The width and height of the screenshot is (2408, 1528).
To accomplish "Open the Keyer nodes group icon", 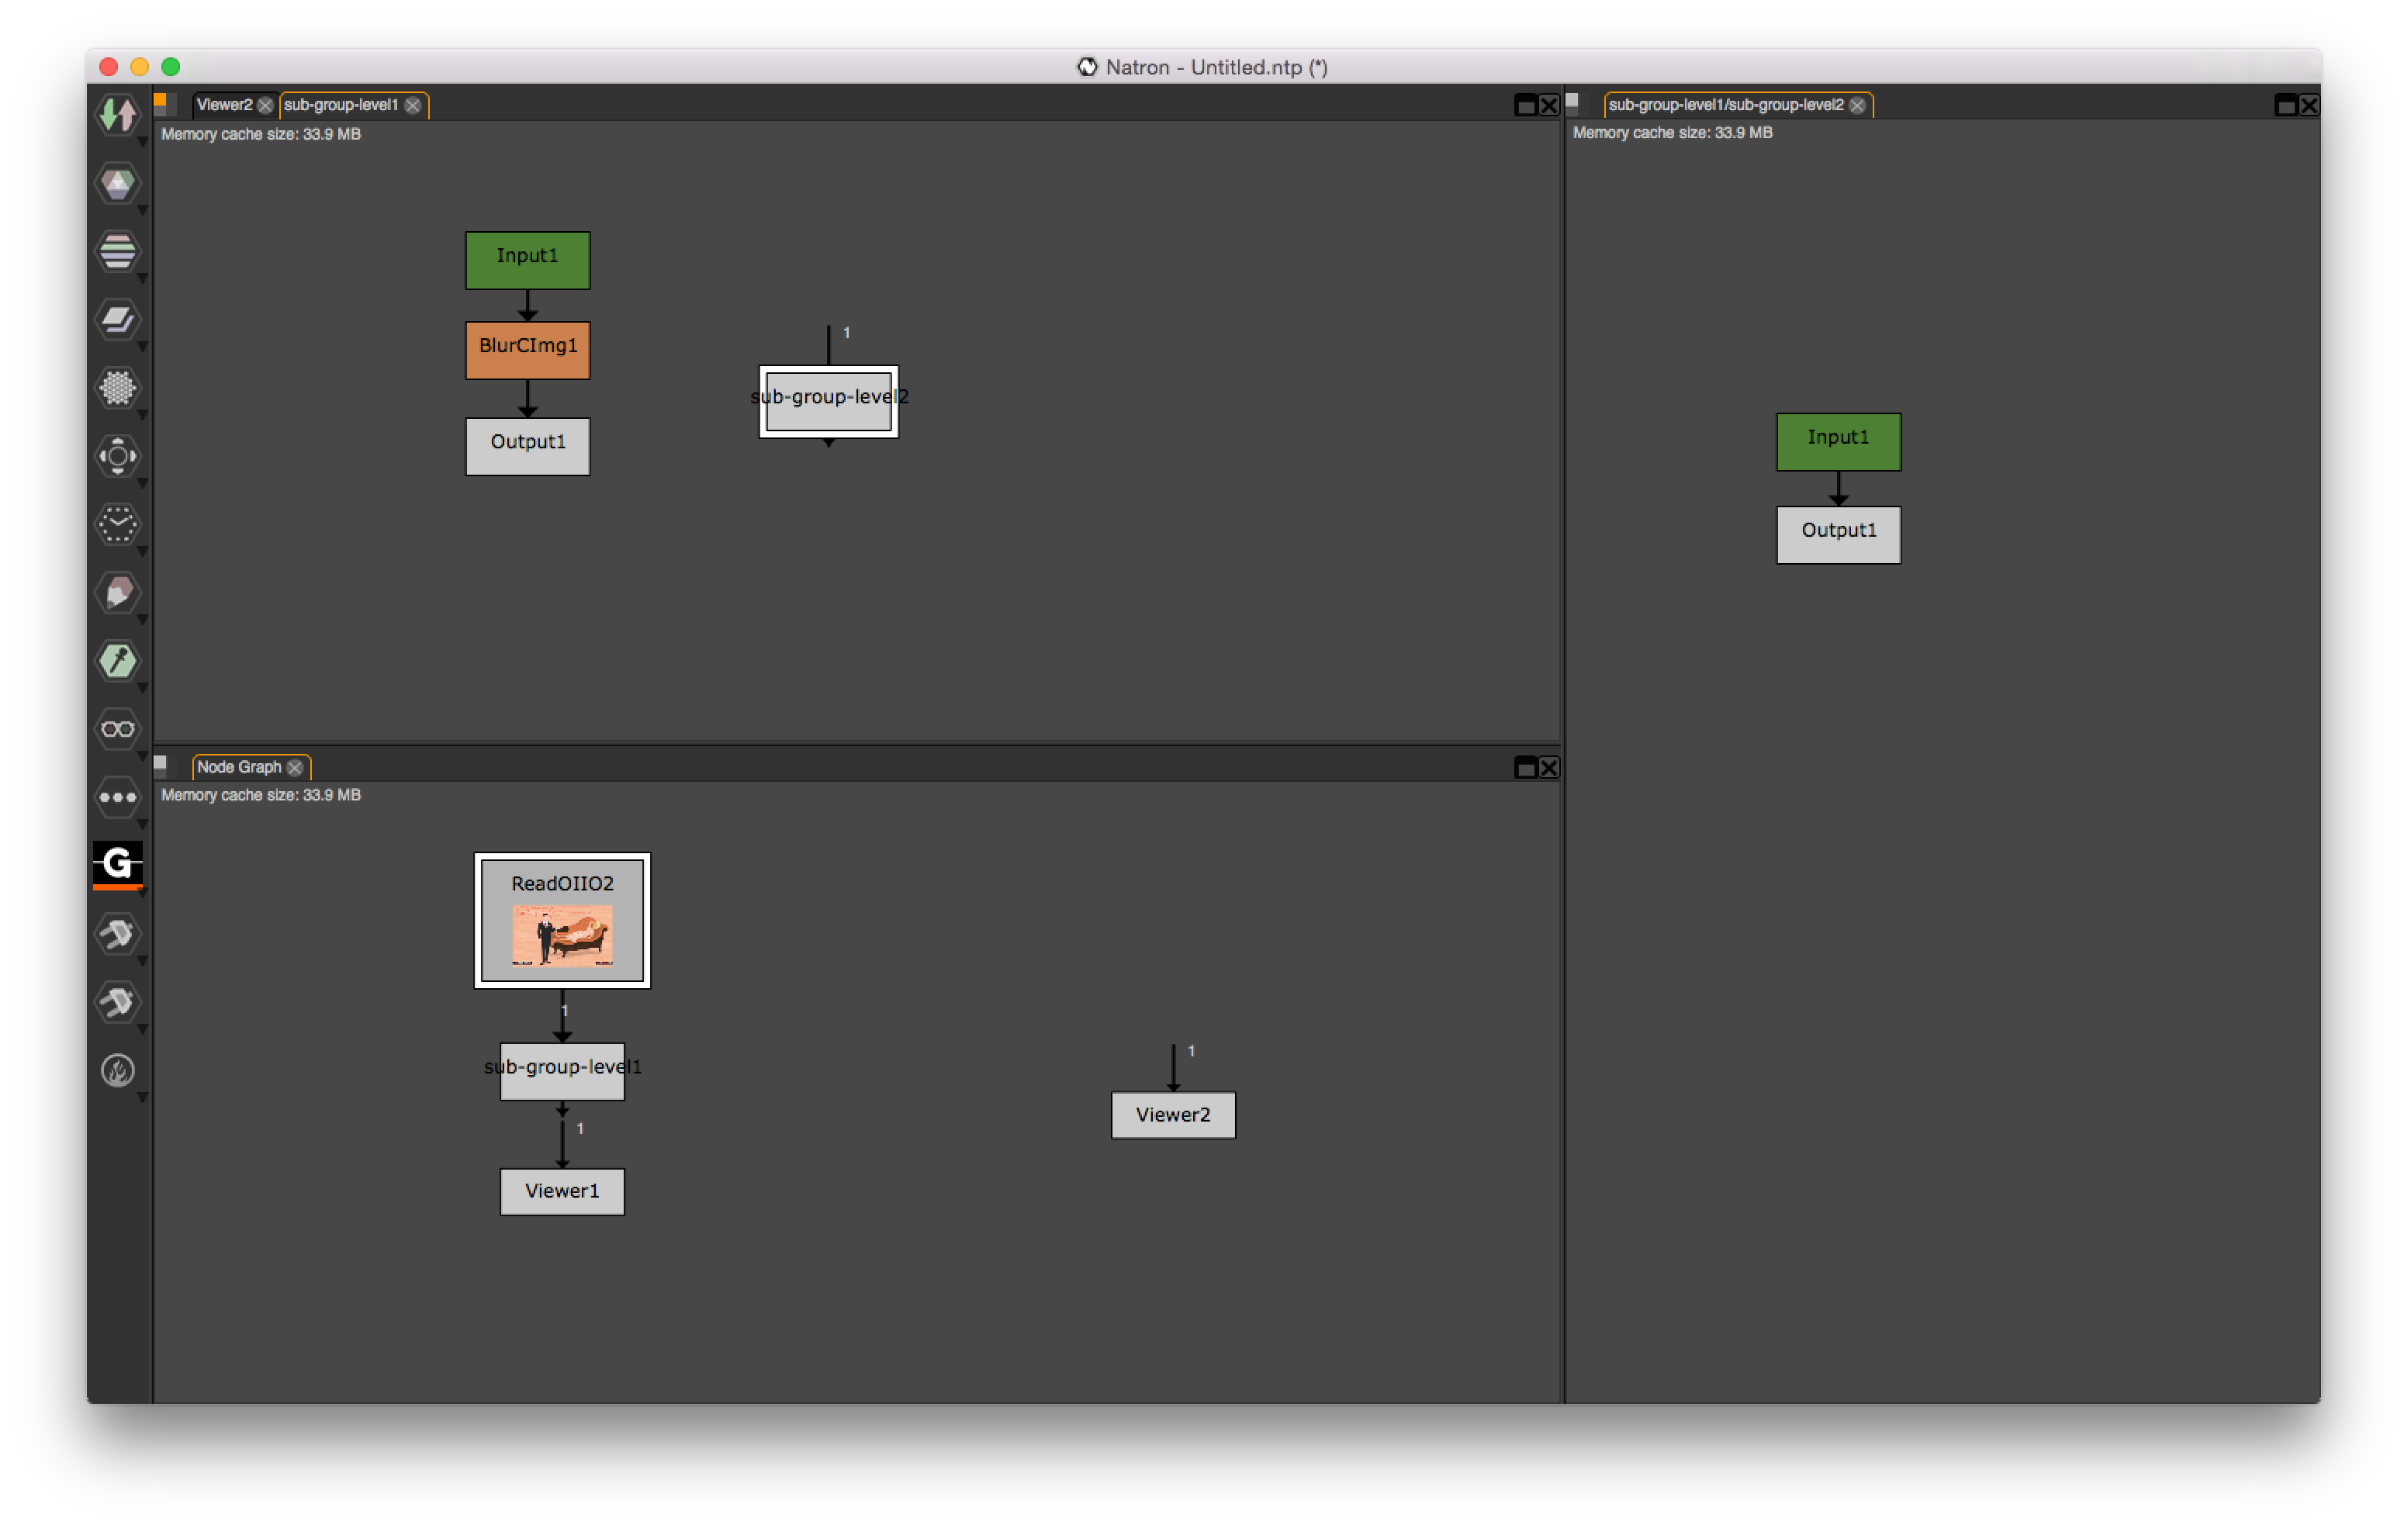I will [117, 661].
